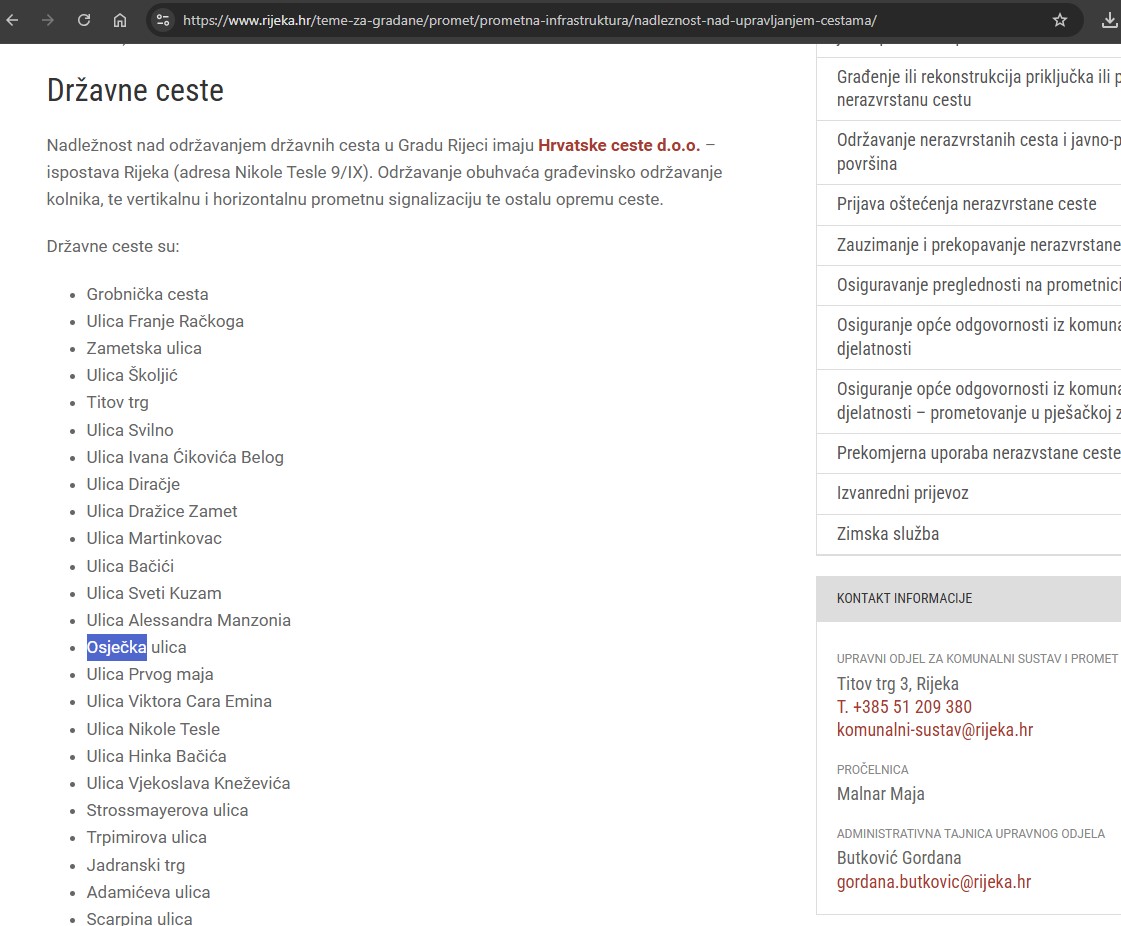Viewport: 1121px width, 926px height.
Task: Open Prekomjerna uporaba nerazvstane ceste item
Action: pyautogui.click(x=977, y=453)
